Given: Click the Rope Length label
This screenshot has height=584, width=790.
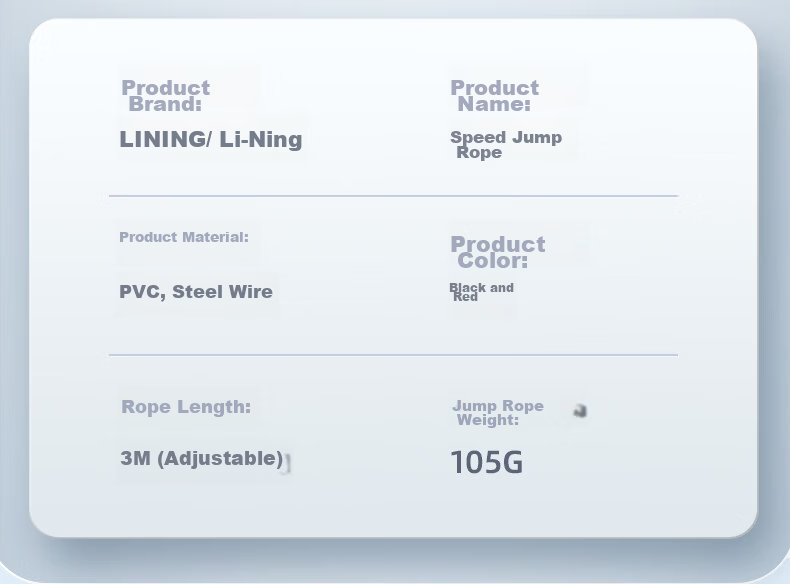Looking at the screenshot, I should tap(186, 407).
